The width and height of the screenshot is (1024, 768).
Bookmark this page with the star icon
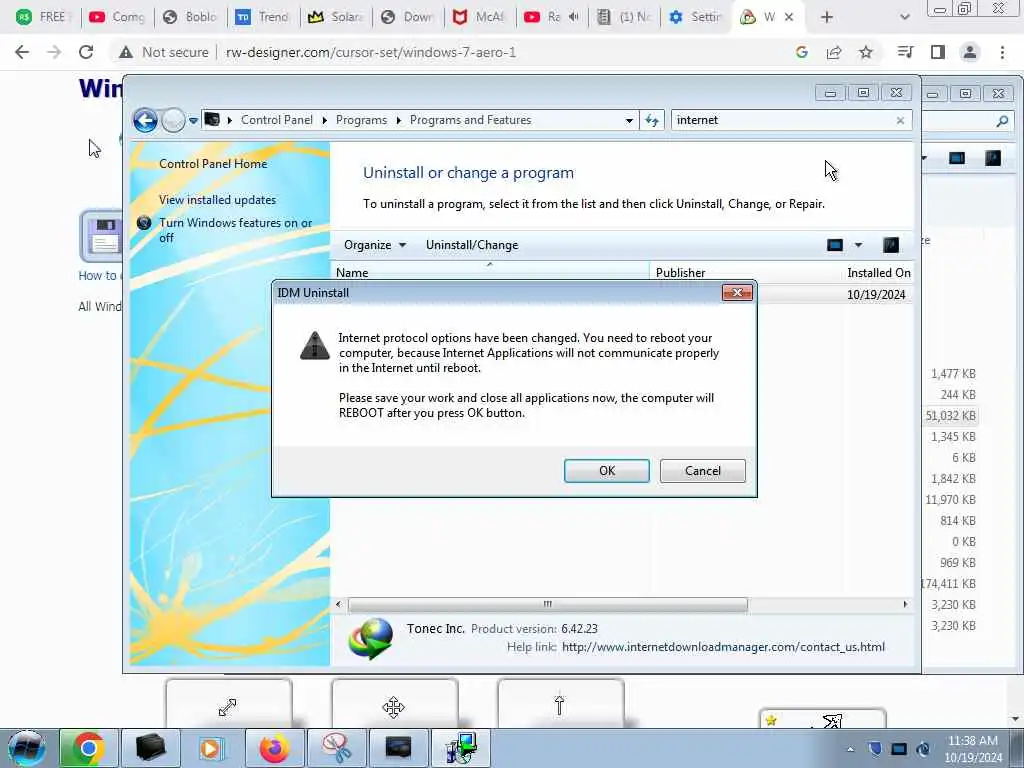pos(866,52)
